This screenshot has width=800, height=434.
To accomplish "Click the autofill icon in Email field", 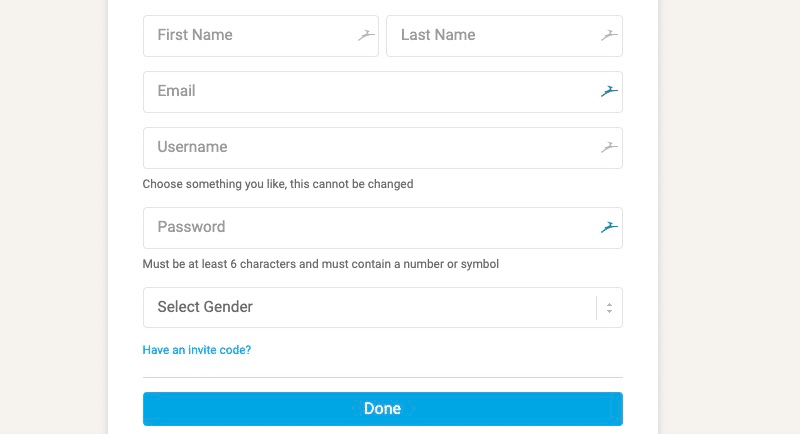I will point(609,91).
